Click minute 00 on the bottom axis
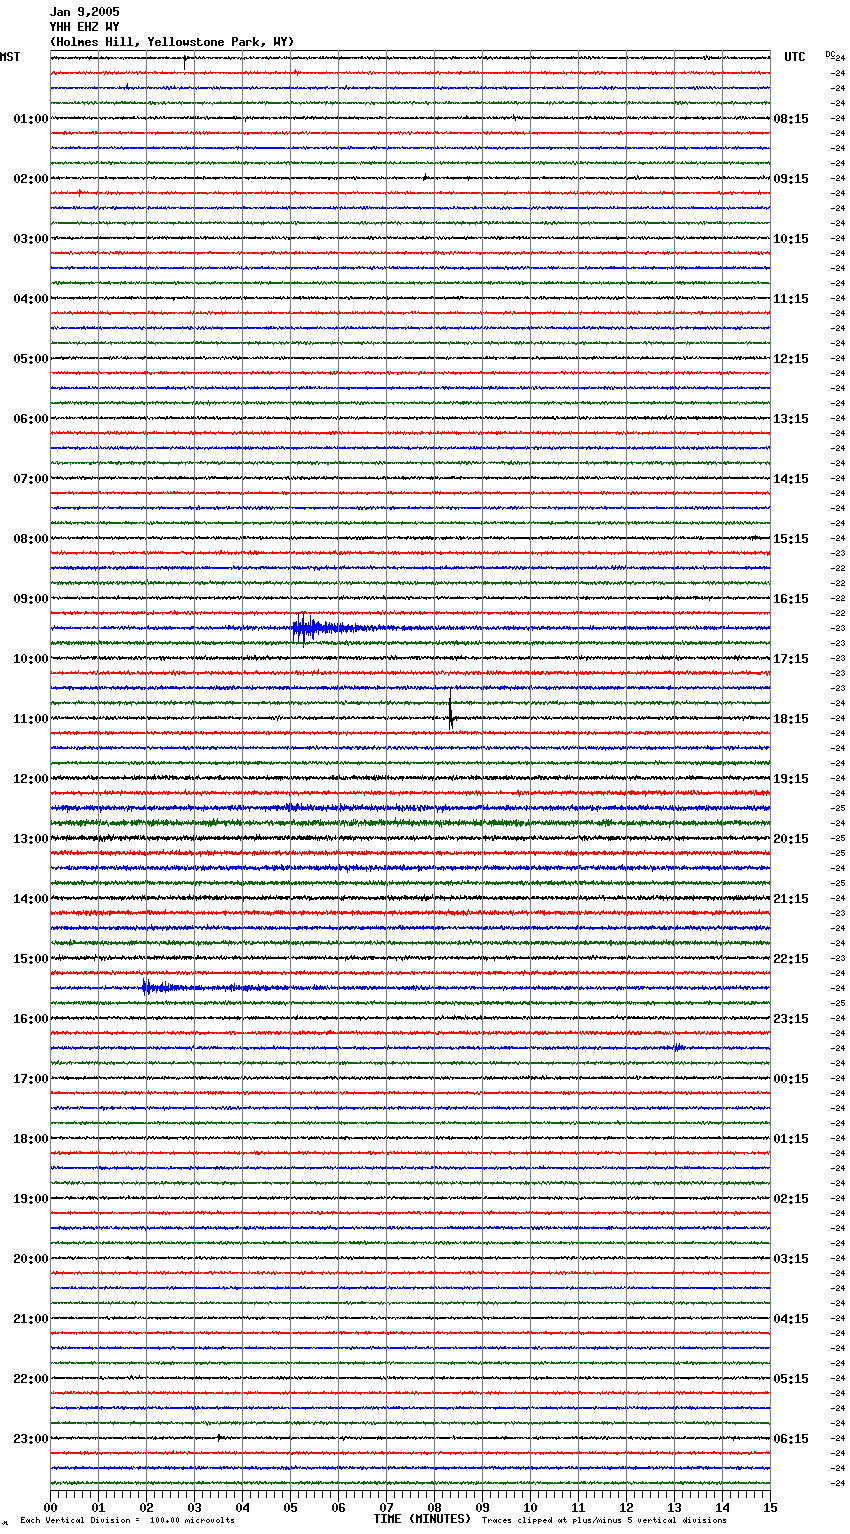The image size is (850, 1534). click(50, 1507)
